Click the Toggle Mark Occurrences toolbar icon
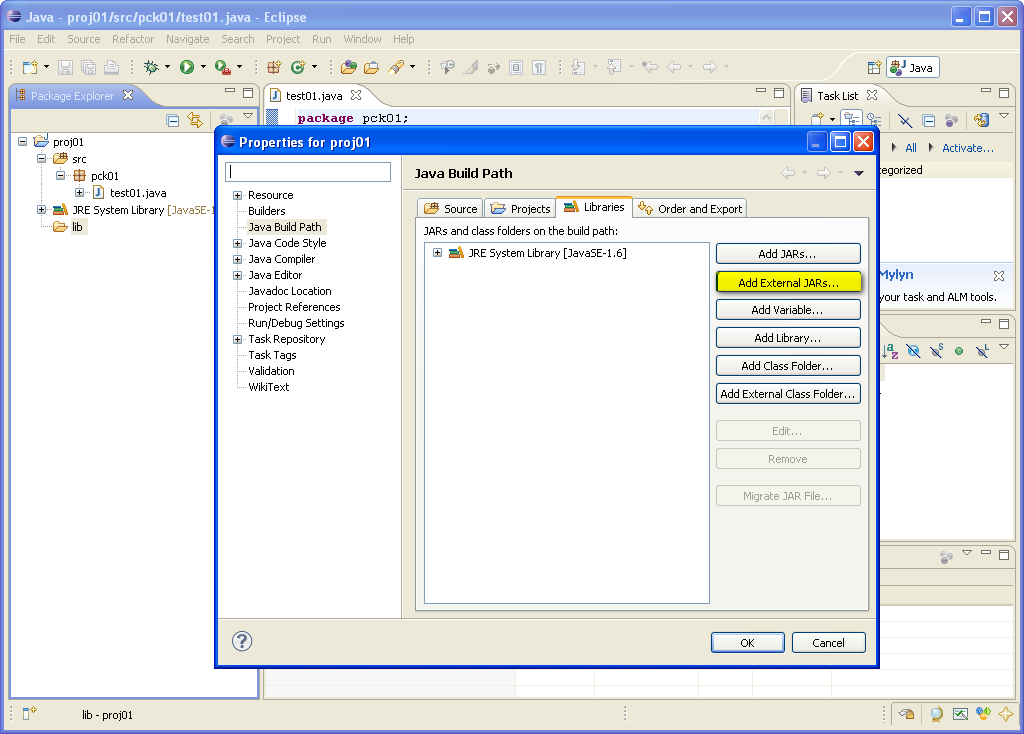The width and height of the screenshot is (1024, 734). [x=470, y=67]
